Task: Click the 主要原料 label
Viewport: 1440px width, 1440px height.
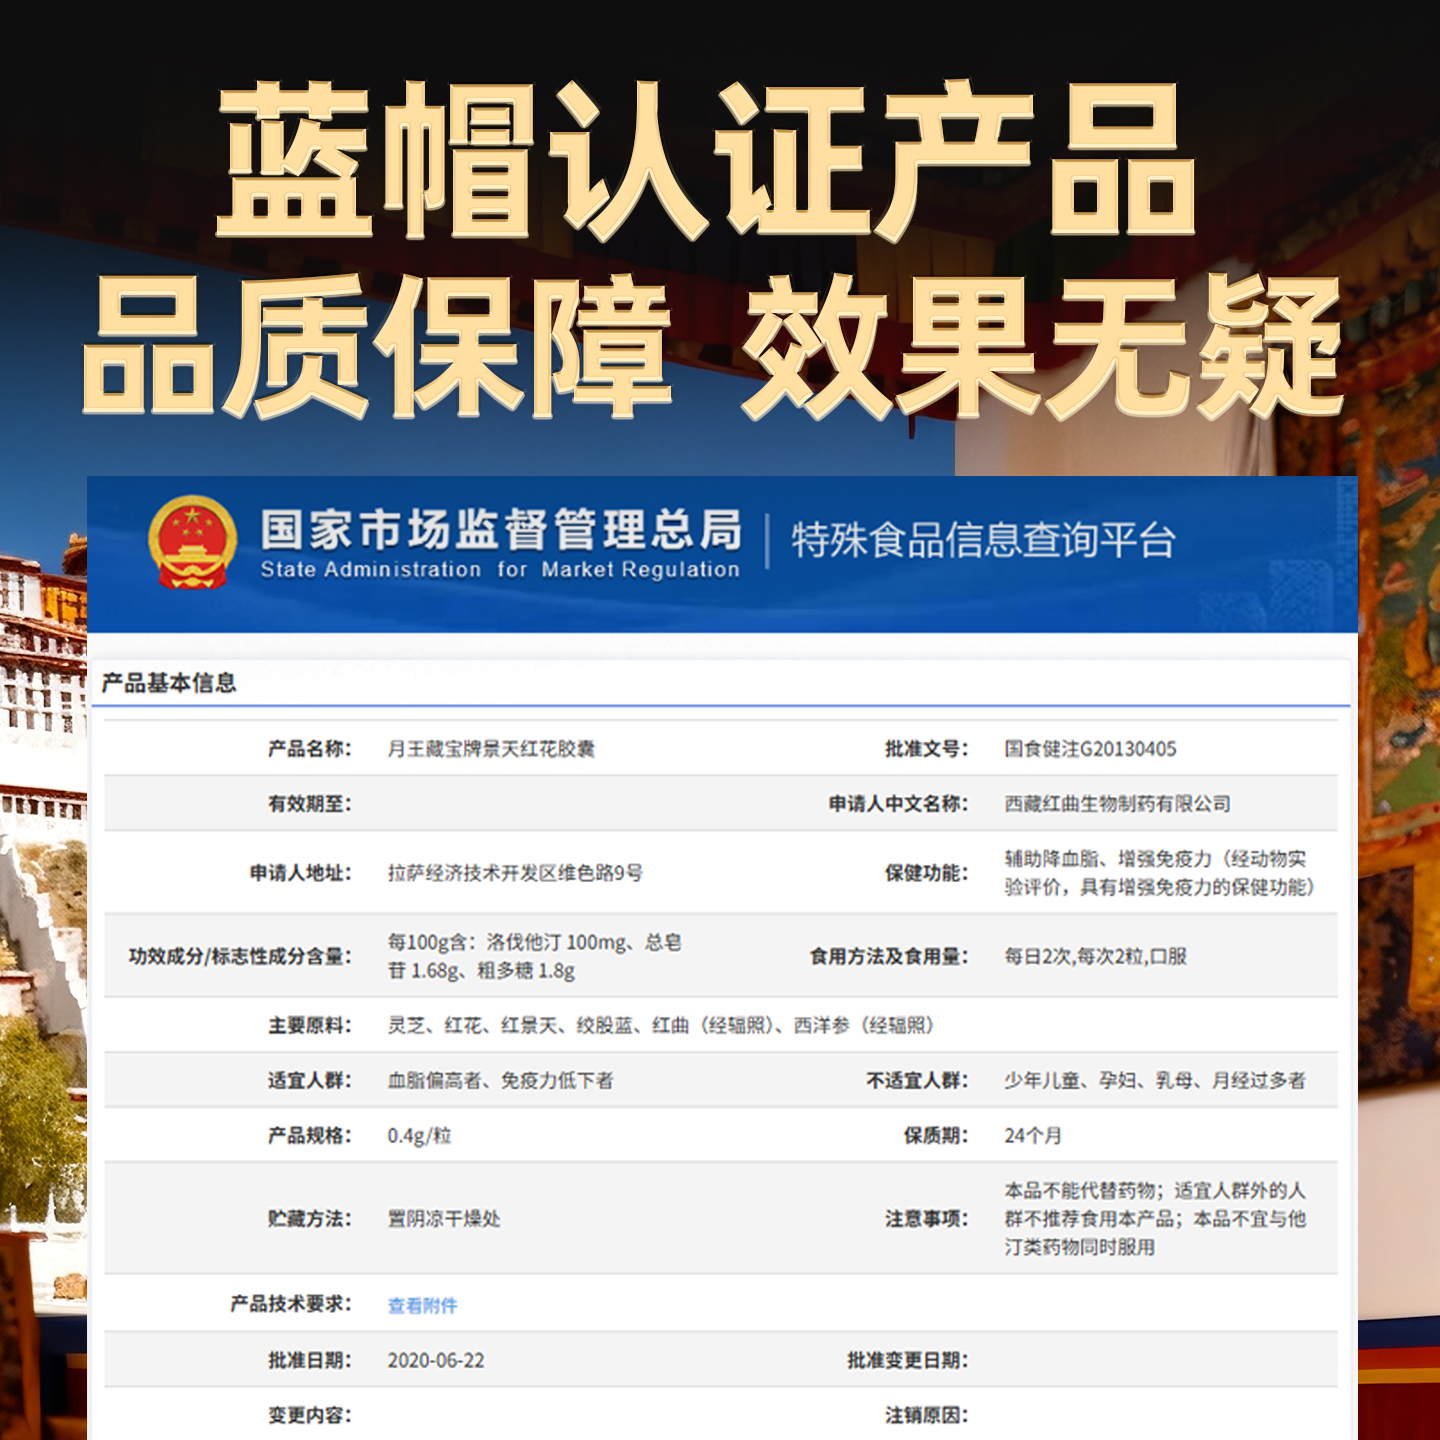Action: (x=309, y=1025)
